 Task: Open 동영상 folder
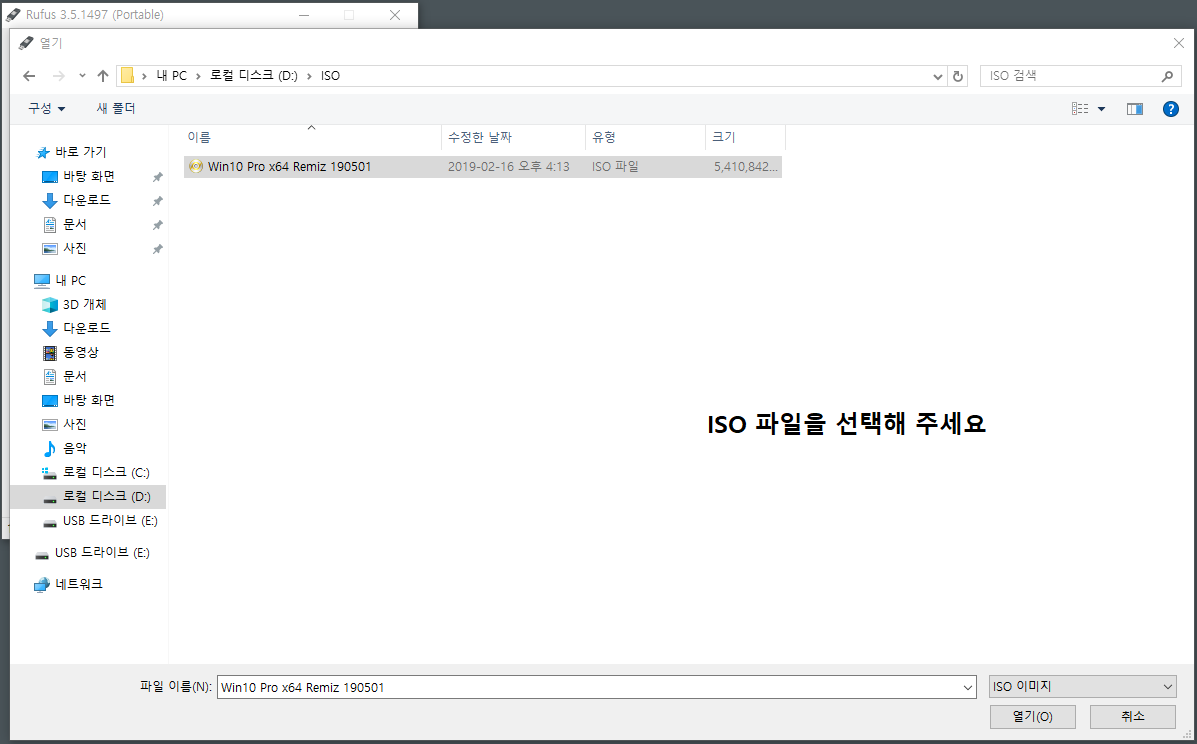pyautogui.click(x=80, y=353)
